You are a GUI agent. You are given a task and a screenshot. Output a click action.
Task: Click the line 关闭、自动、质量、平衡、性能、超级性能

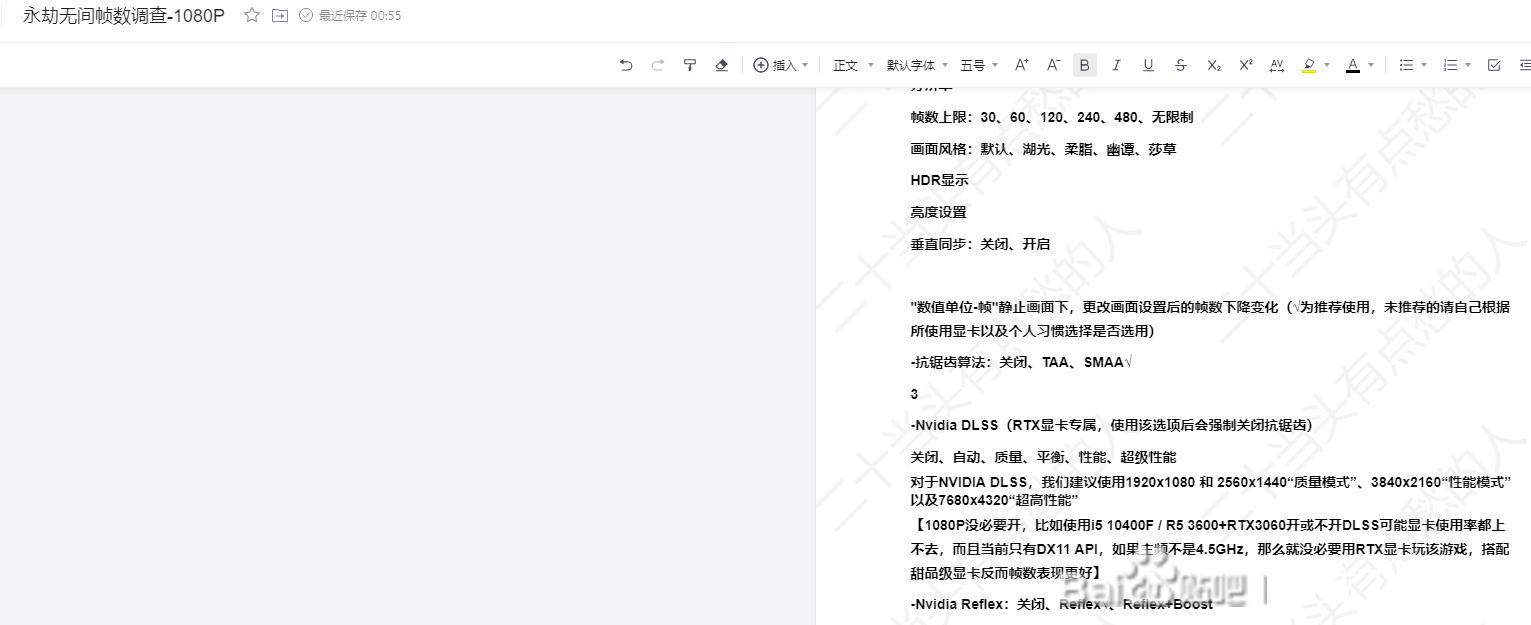click(x=1043, y=457)
